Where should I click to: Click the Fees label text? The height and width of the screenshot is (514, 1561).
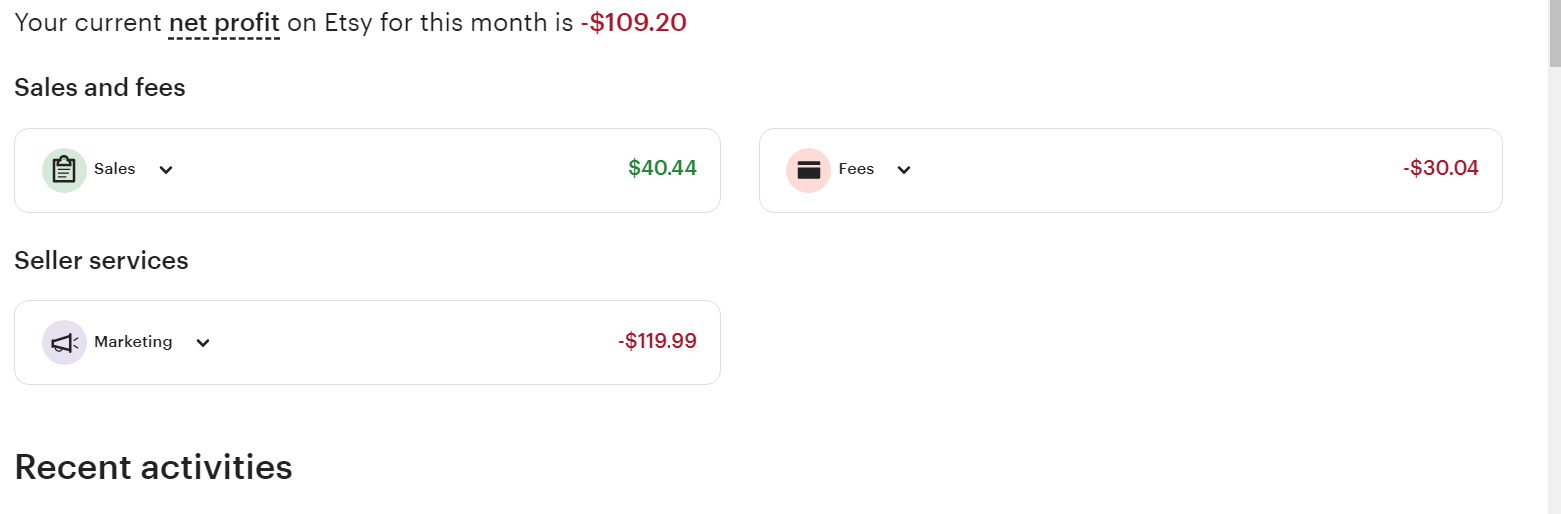pos(856,169)
